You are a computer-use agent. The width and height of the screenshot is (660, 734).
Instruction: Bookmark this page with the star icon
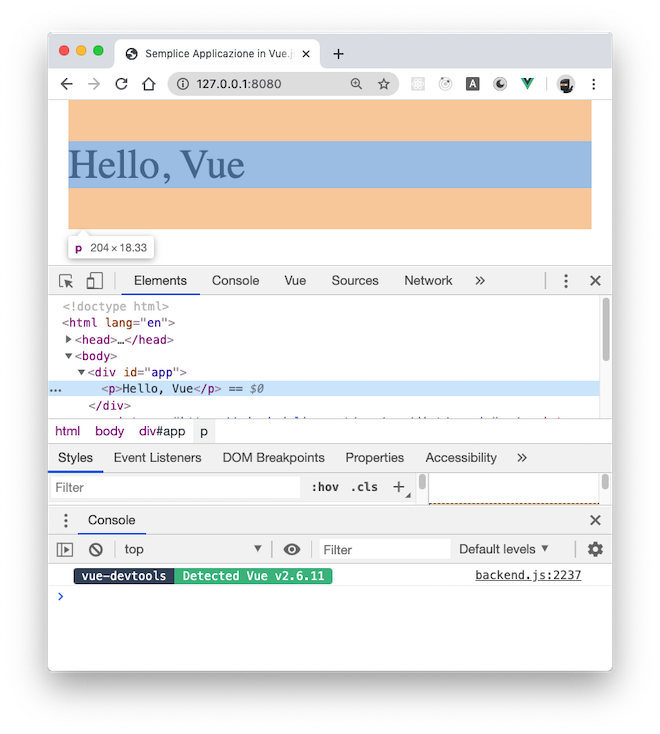[383, 84]
